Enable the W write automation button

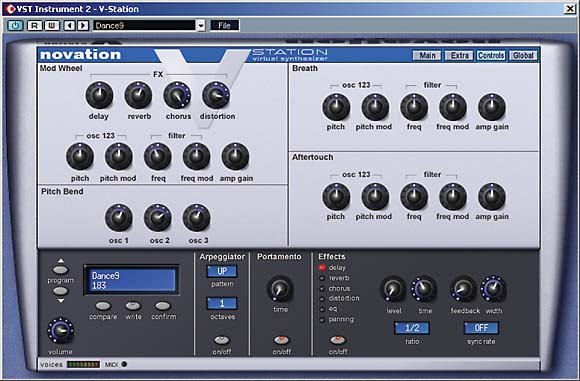pos(52,26)
